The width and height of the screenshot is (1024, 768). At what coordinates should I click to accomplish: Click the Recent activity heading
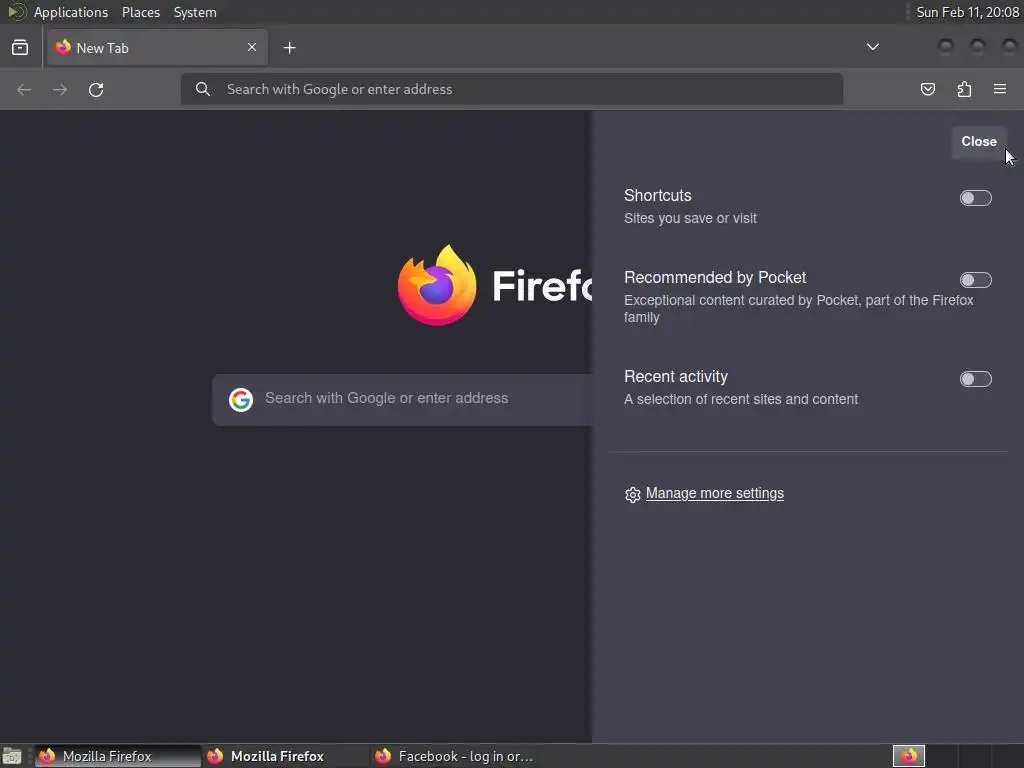pyautogui.click(x=675, y=377)
